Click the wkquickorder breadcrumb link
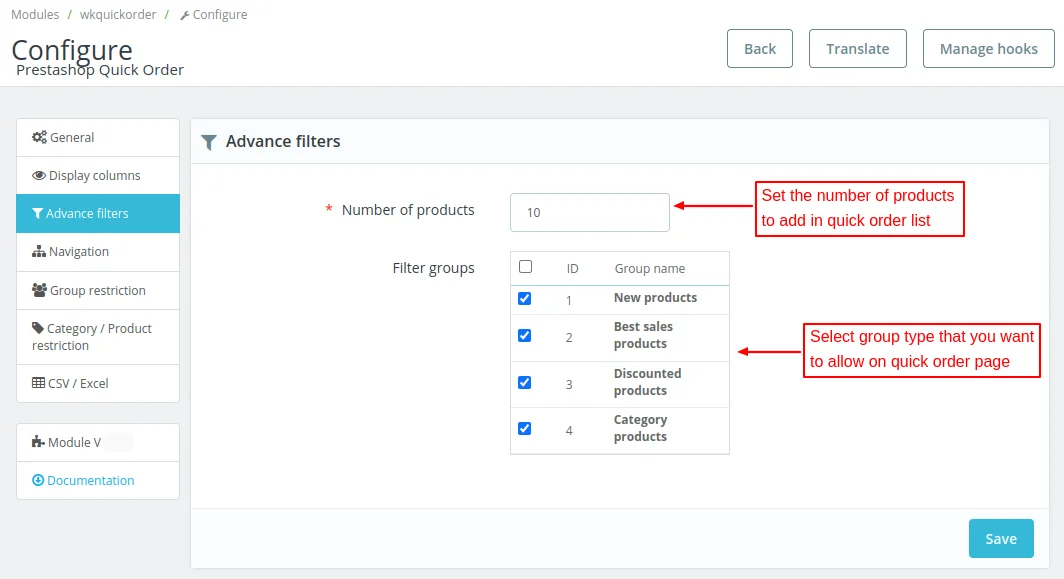The width and height of the screenshot is (1064, 579). 117,14
